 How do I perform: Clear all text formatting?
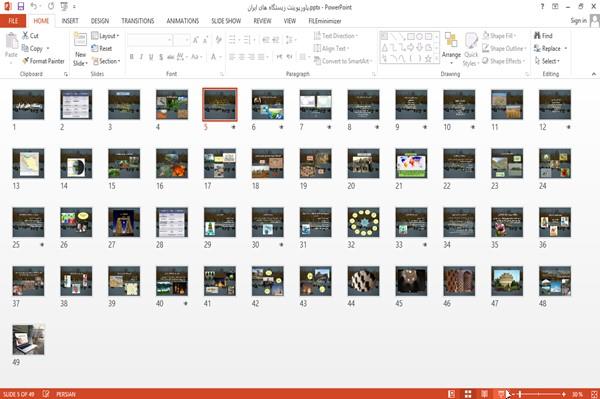point(218,40)
